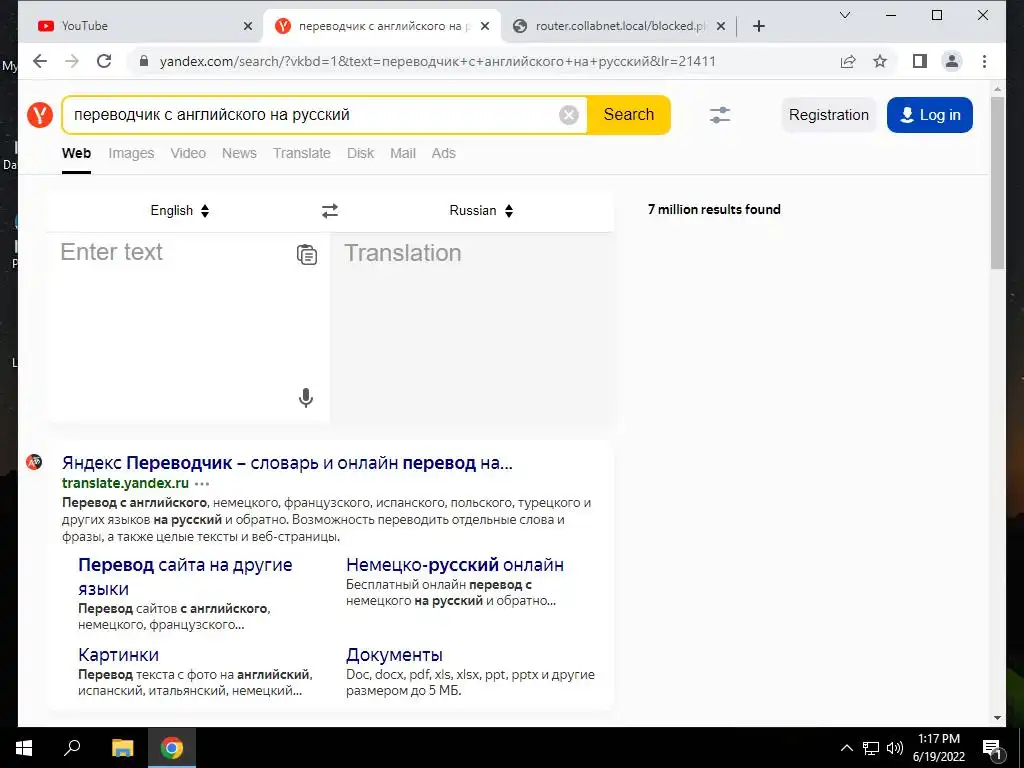This screenshot has height=768, width=1024.
Task: Open File Explorer from the taskbar
Action: coord(122,748)
